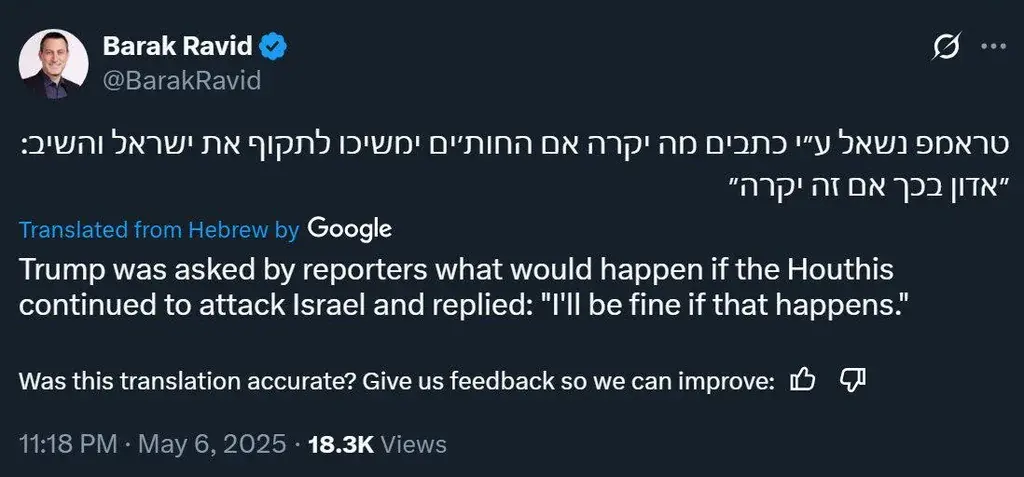Open the Barak Ravid display name
1024x477 pixels.
click(178, 47)
